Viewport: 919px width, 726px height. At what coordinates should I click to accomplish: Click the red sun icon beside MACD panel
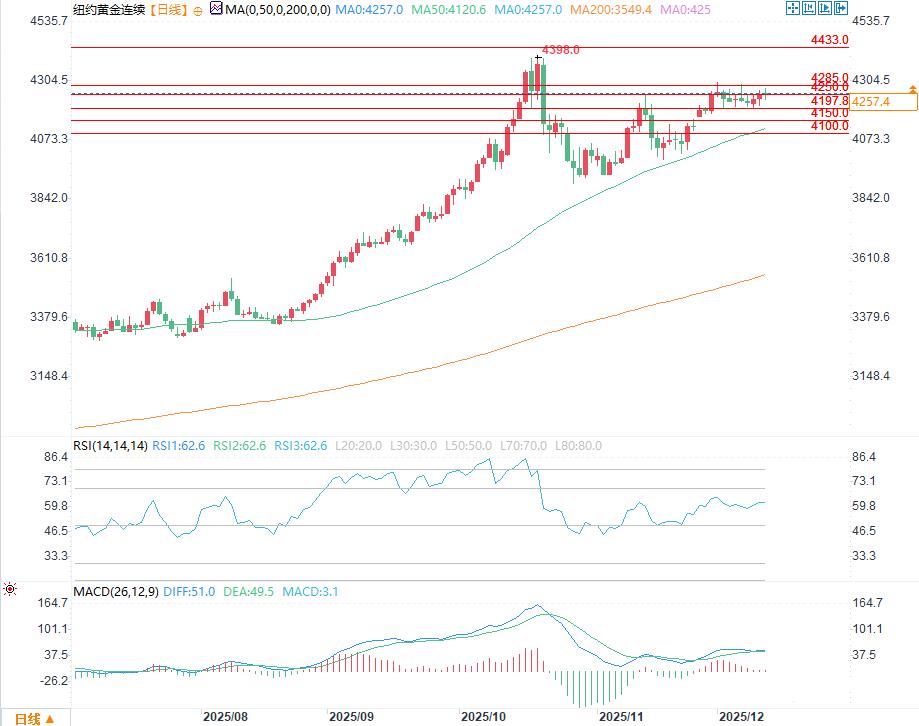tap(10, 589)
